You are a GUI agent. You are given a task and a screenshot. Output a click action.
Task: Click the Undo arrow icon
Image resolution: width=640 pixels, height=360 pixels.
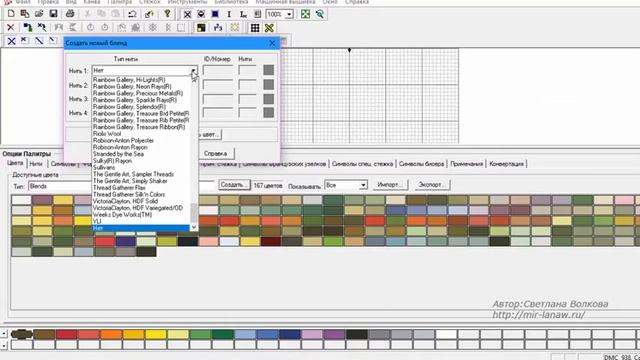click(132, 14)
